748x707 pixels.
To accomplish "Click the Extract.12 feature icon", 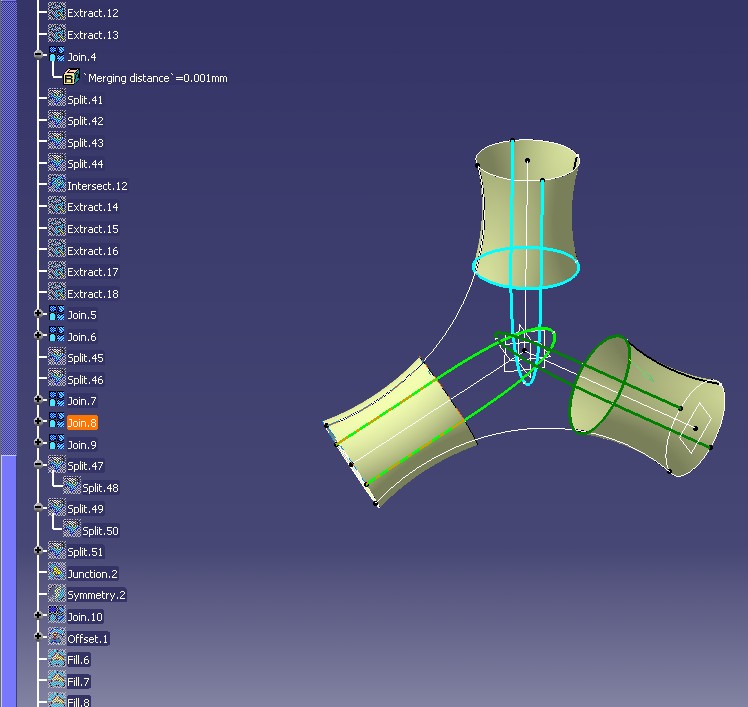I will click(x=57, y=11).
